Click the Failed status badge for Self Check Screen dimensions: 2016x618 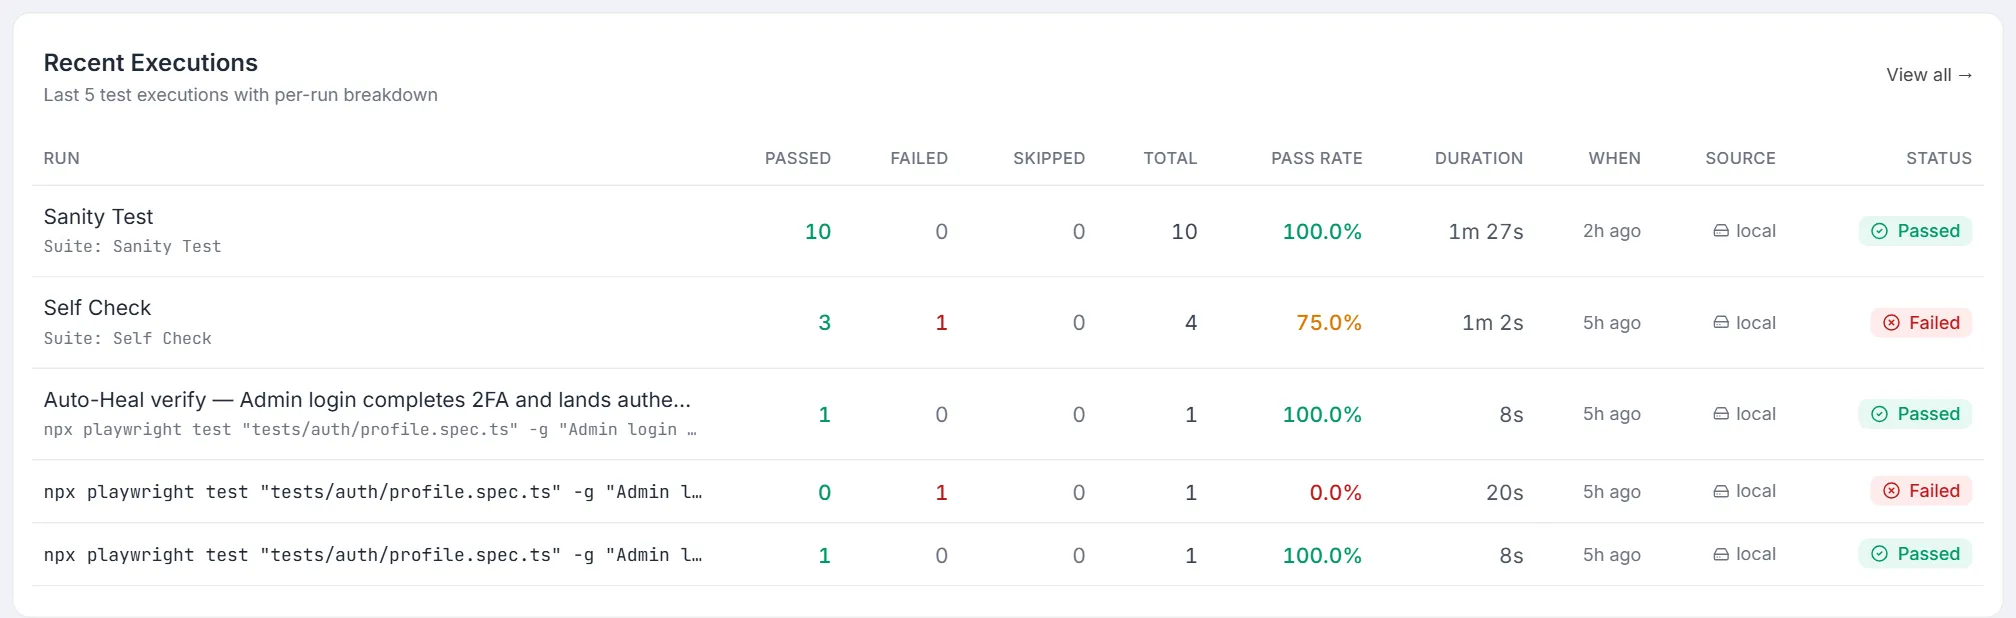pyautogui.click(x=1921, y=323)
